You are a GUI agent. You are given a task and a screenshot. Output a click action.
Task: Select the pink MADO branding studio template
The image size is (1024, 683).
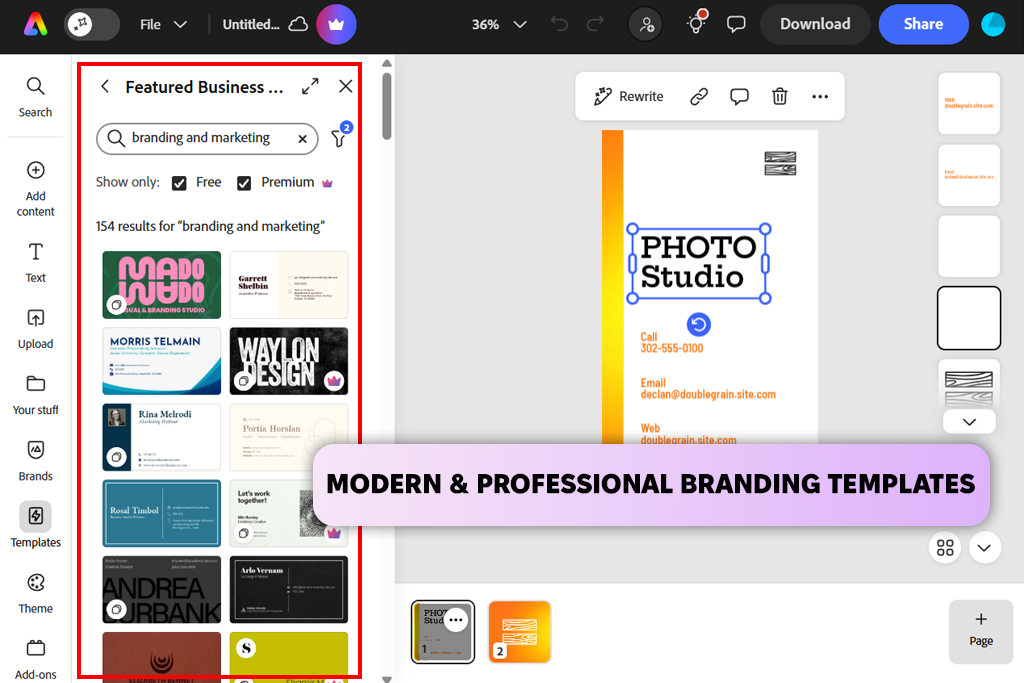pos(161,285)
